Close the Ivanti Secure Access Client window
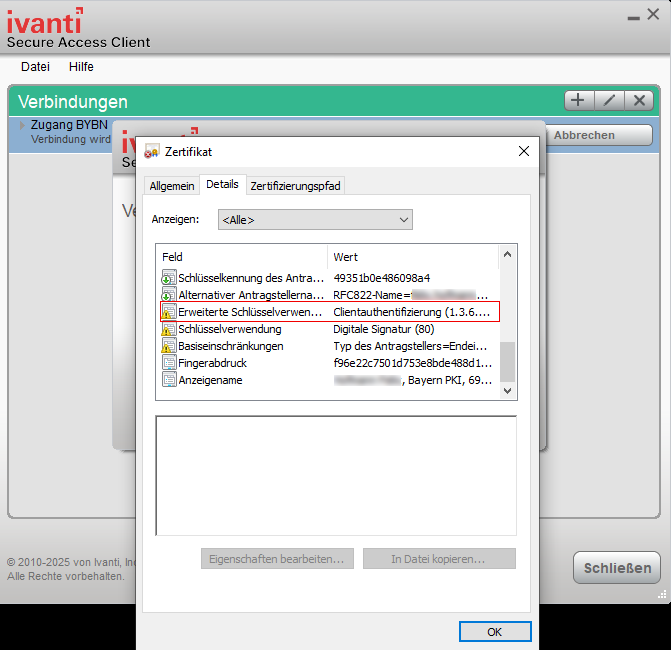671x650 pixels. pyautogui.click(x=653, y=15)
